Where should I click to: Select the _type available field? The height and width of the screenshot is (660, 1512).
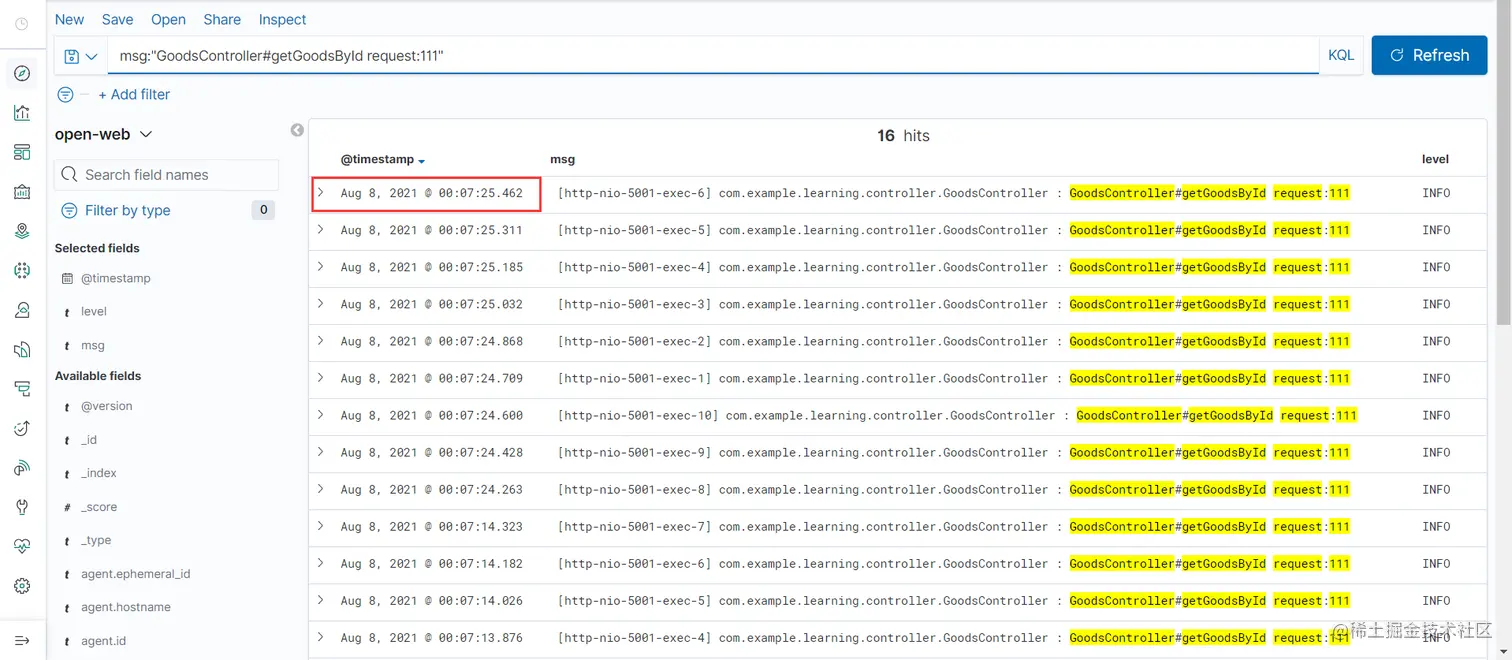coord(96,540)
